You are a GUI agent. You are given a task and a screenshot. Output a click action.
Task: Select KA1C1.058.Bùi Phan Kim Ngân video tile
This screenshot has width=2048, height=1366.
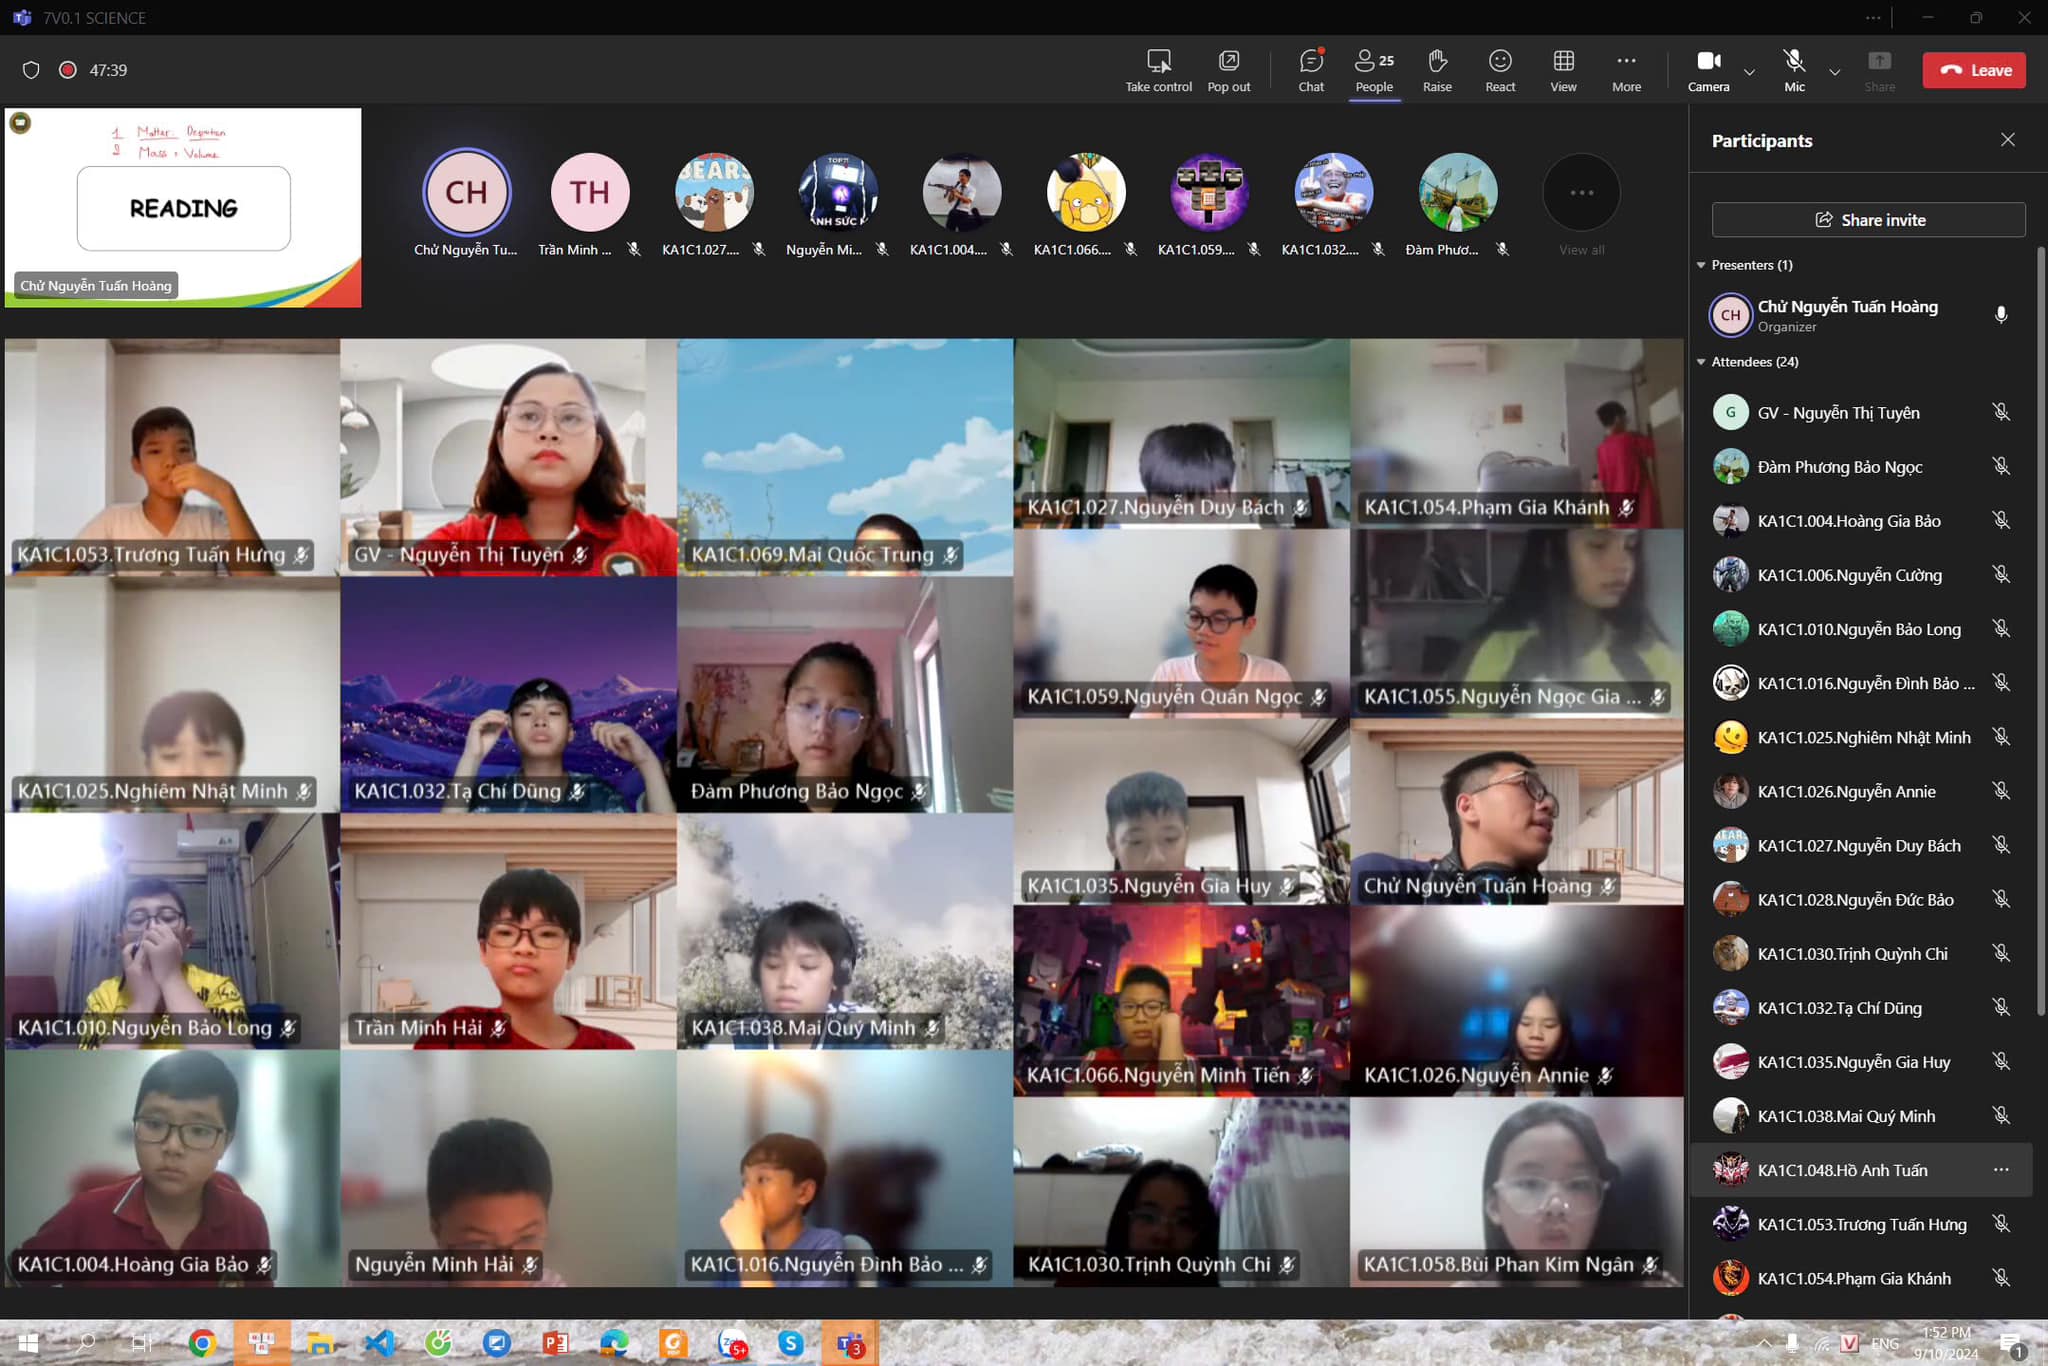click(x=1517, y=1192)
